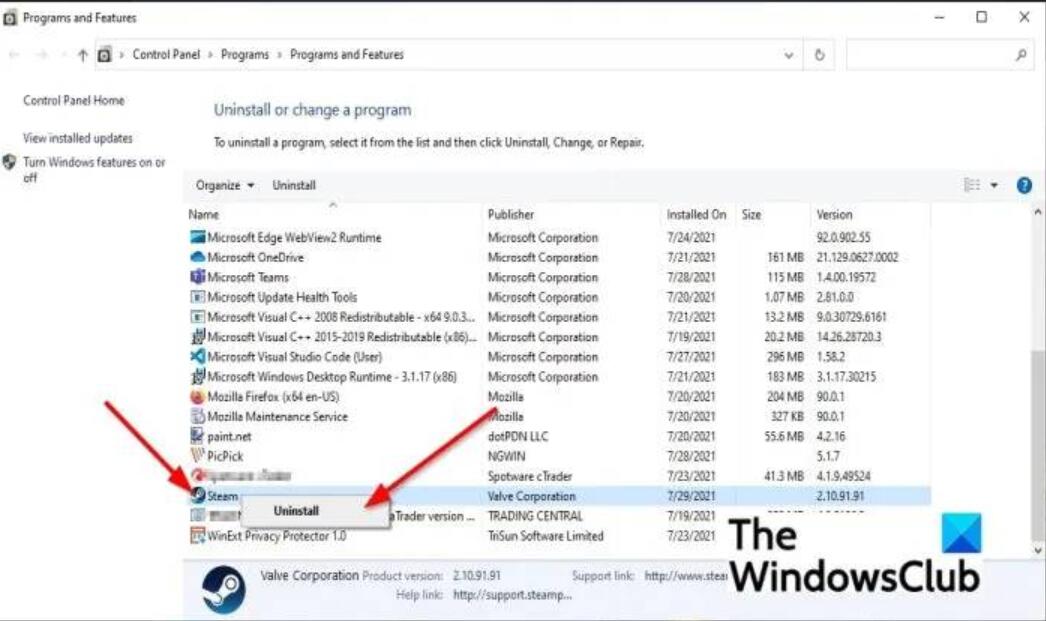Open View installed updates link
The height and width of the screenshot is (621, 1046).
pyautogui.click(x=78, y=138)
